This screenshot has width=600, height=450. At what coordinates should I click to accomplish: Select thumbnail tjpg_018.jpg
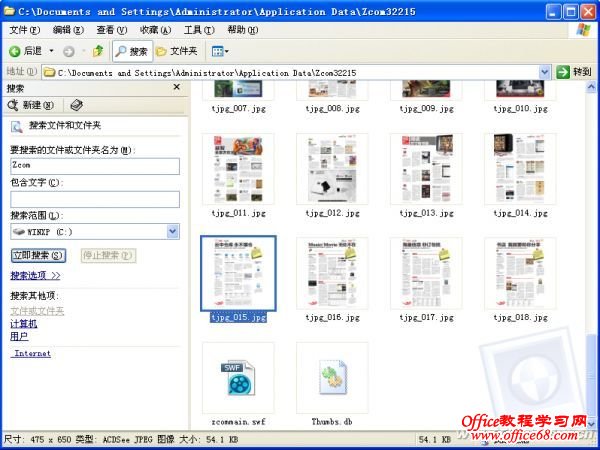520,273
